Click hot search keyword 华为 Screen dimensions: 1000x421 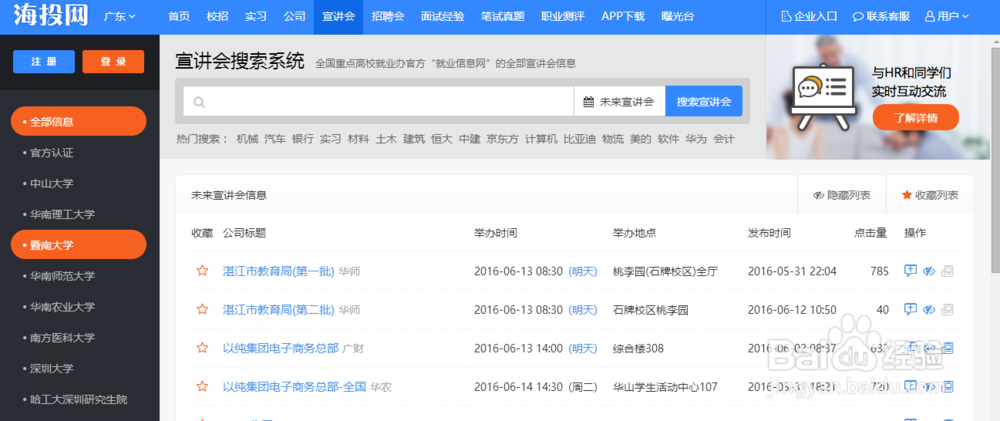(x=696, y=138)
